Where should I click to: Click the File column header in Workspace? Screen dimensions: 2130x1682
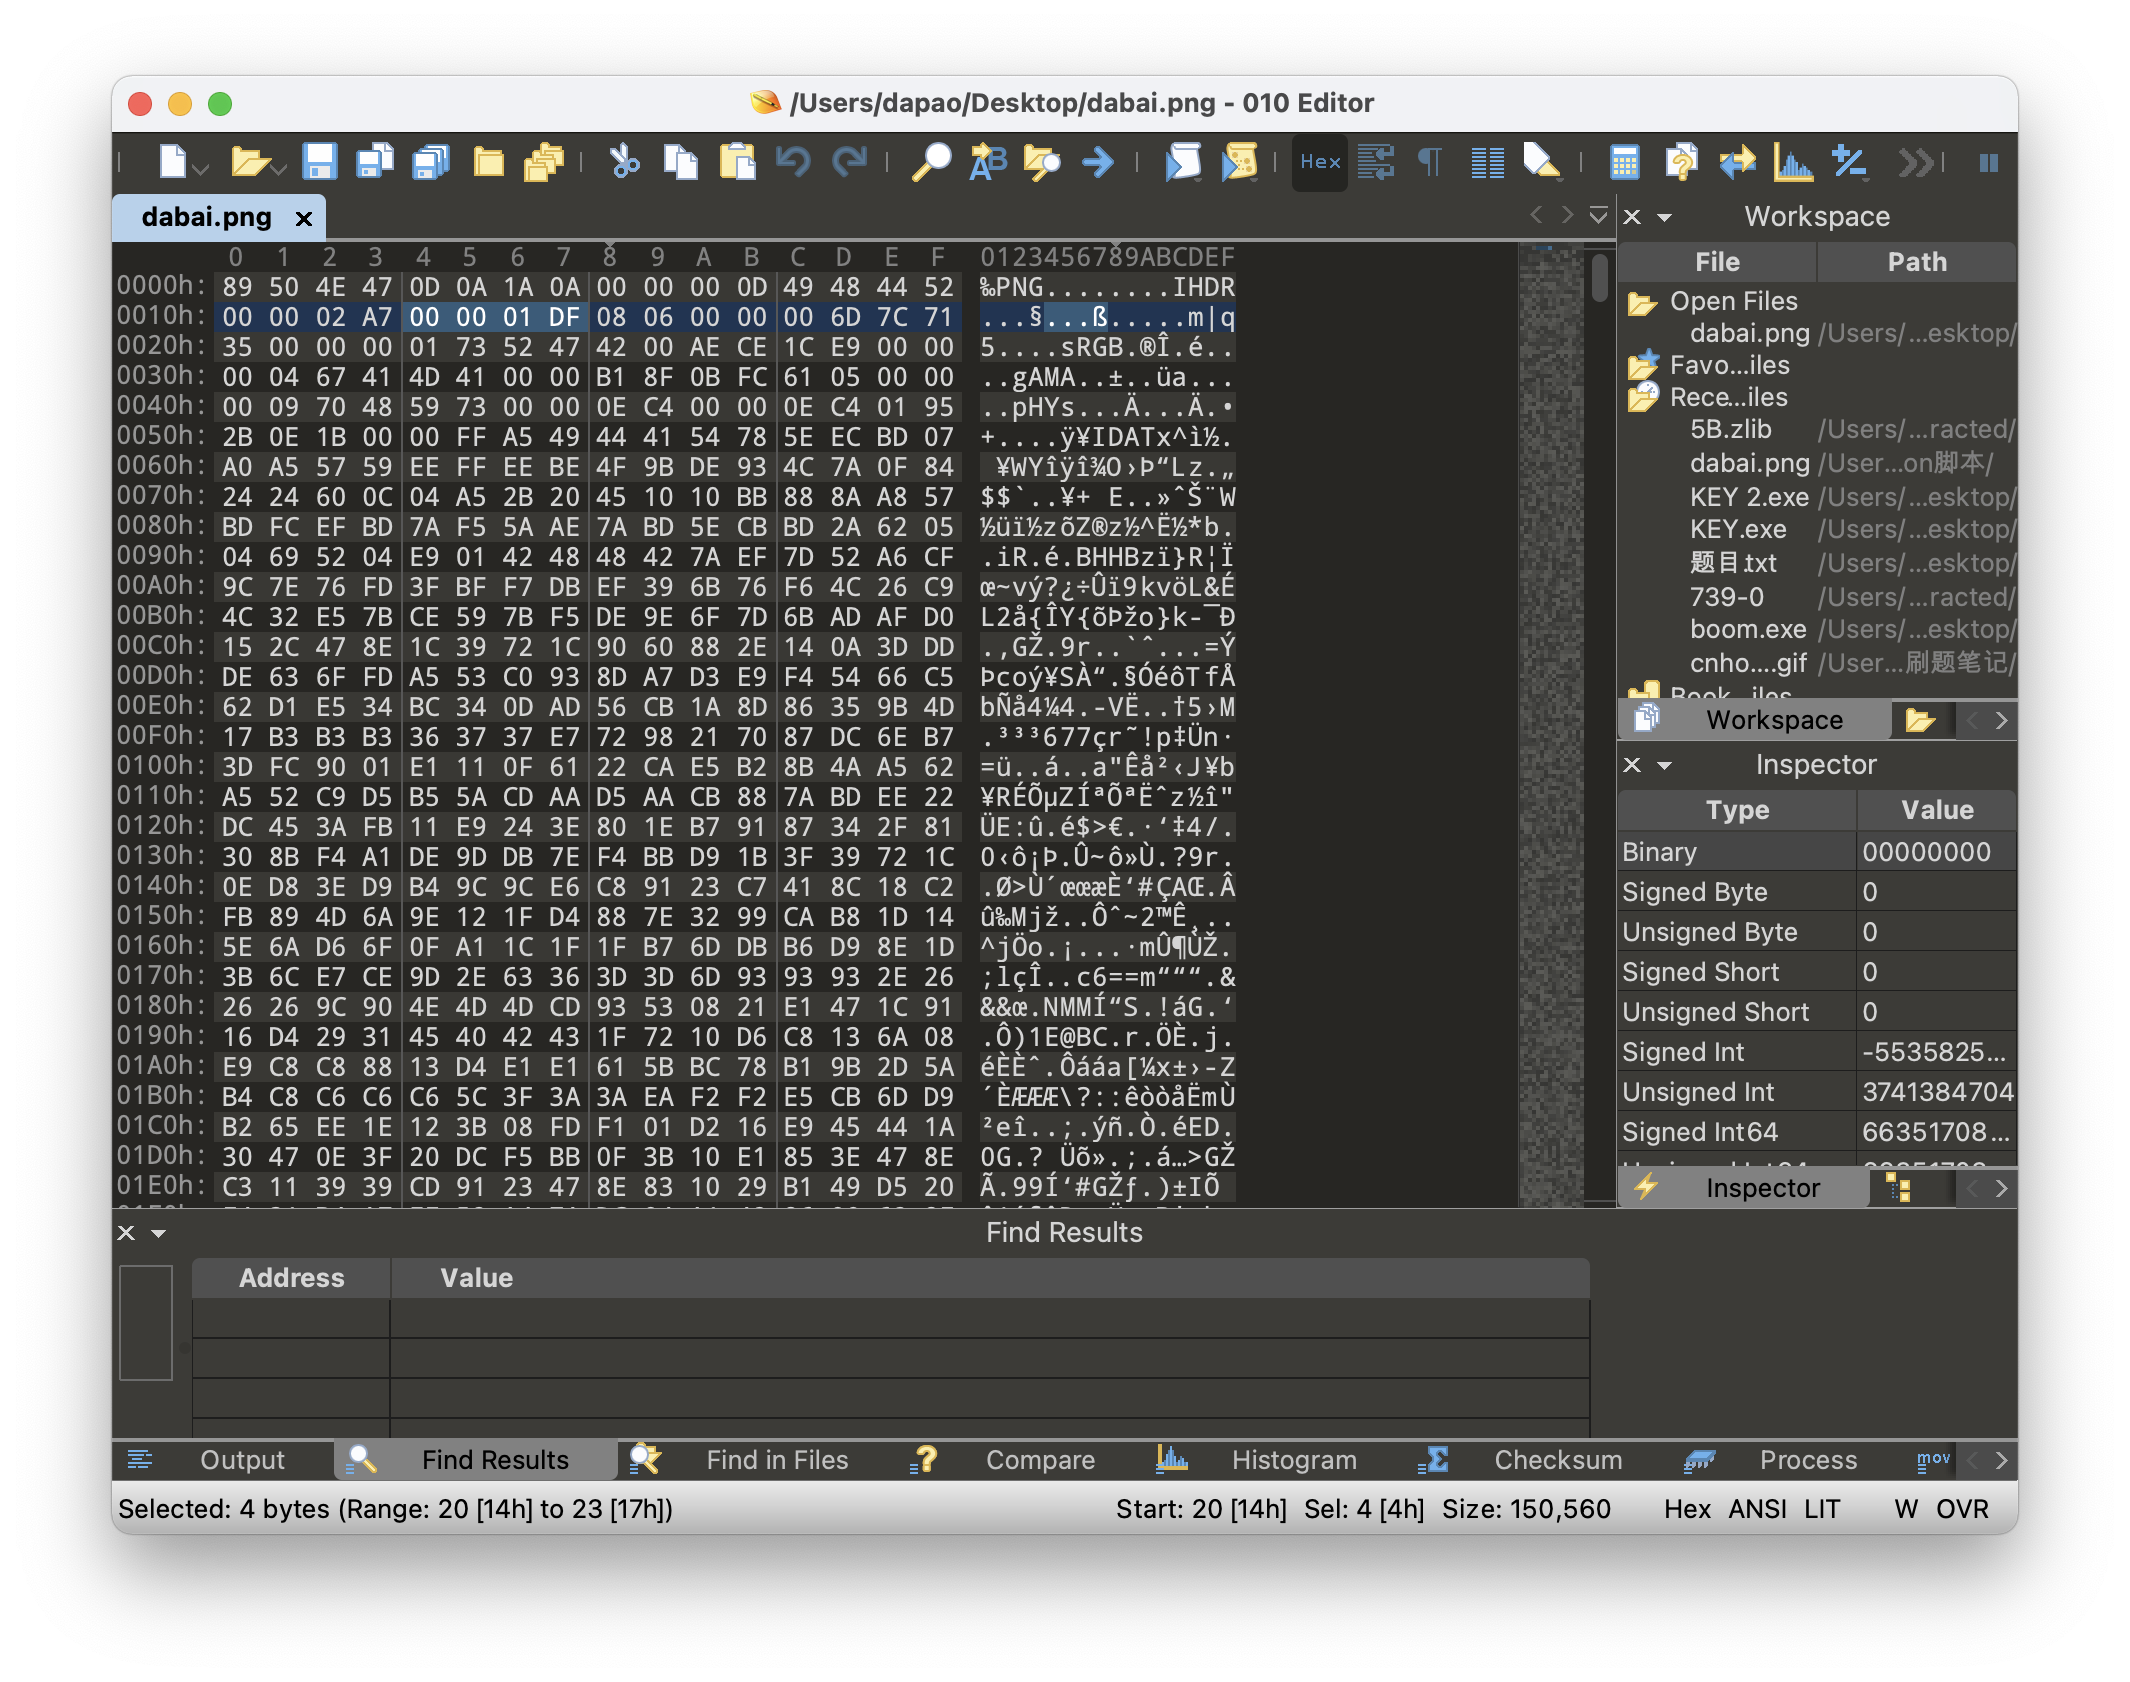(1717, 262)
